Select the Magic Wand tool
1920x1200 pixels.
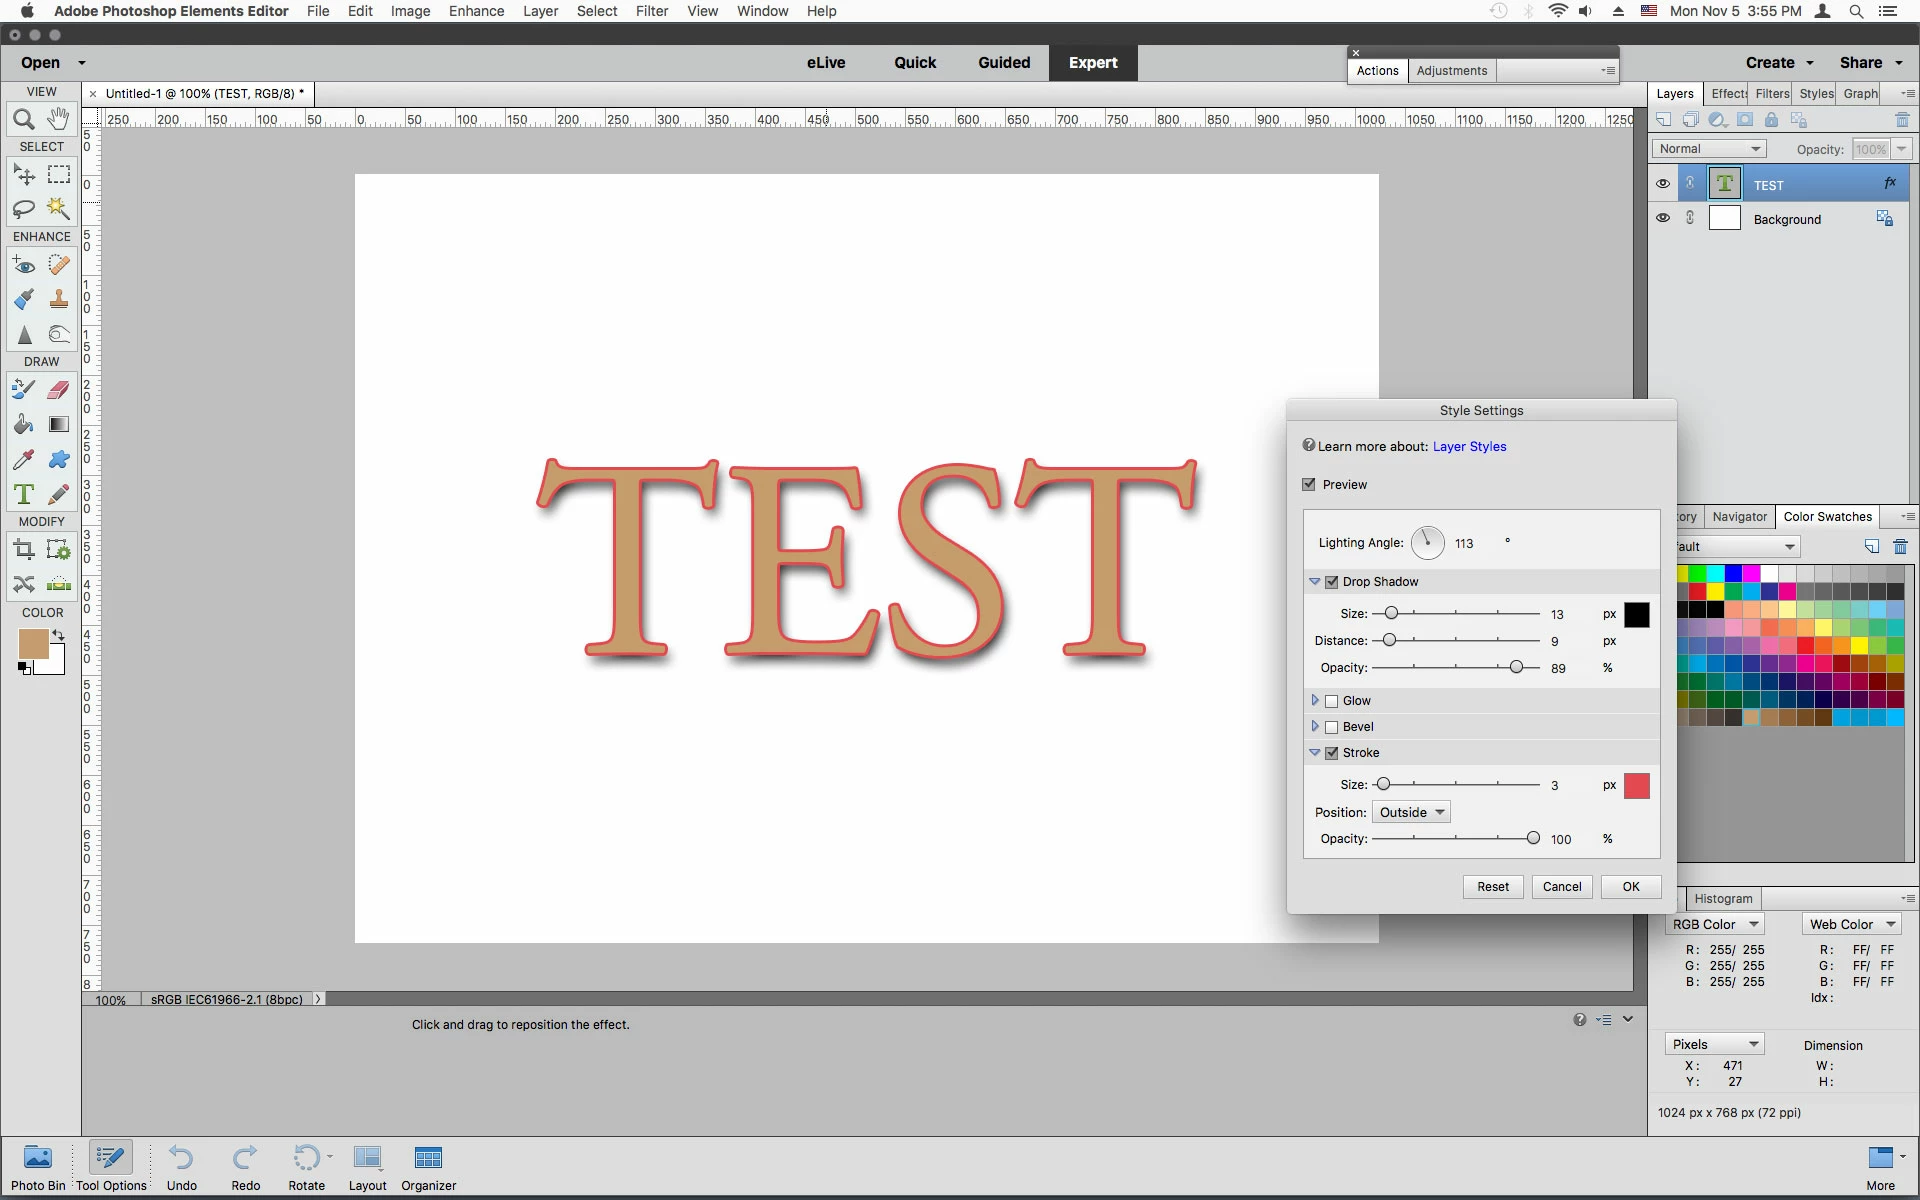click(59, 208)
